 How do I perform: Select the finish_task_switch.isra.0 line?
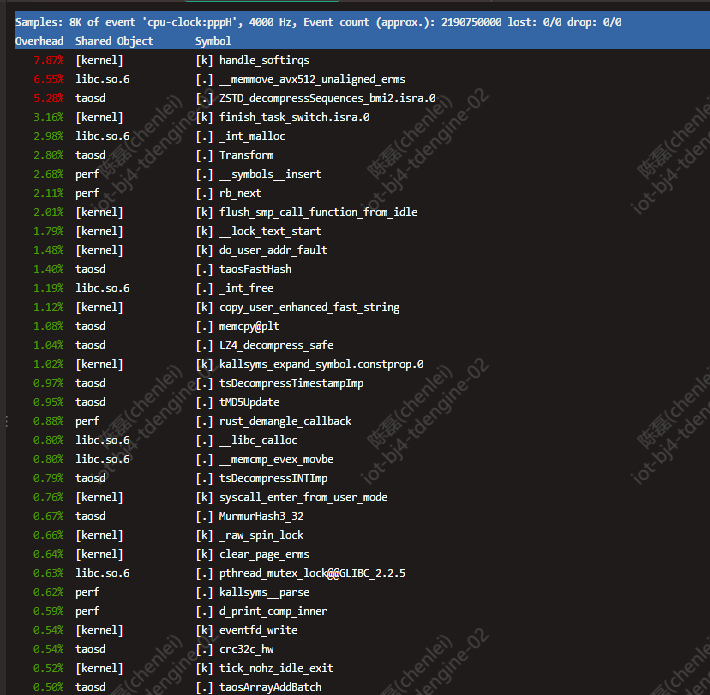(x=294, y=117)
